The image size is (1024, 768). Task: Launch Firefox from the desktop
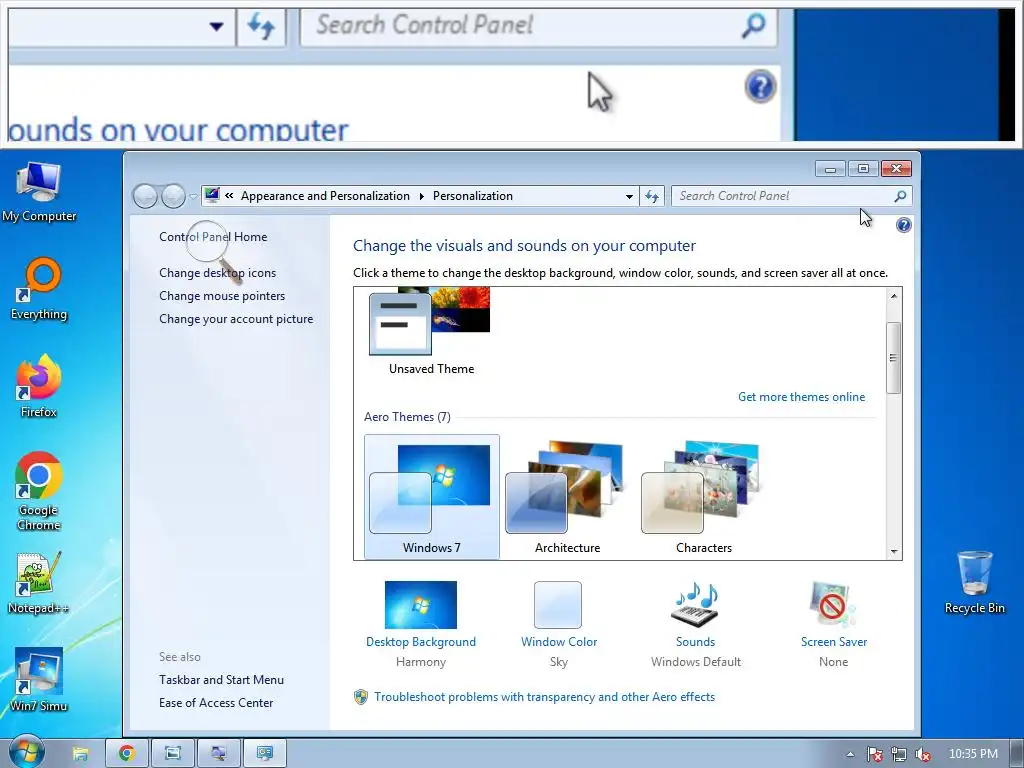coord(39,386)
